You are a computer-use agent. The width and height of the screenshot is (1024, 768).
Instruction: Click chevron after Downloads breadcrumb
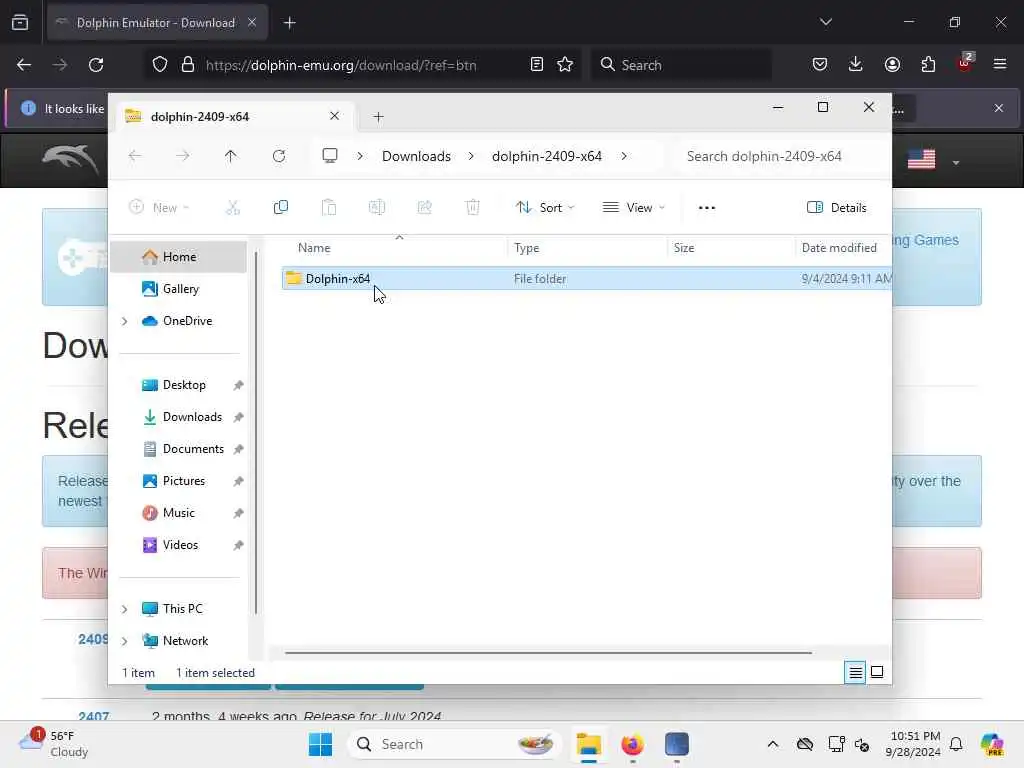tap(472, 156)
